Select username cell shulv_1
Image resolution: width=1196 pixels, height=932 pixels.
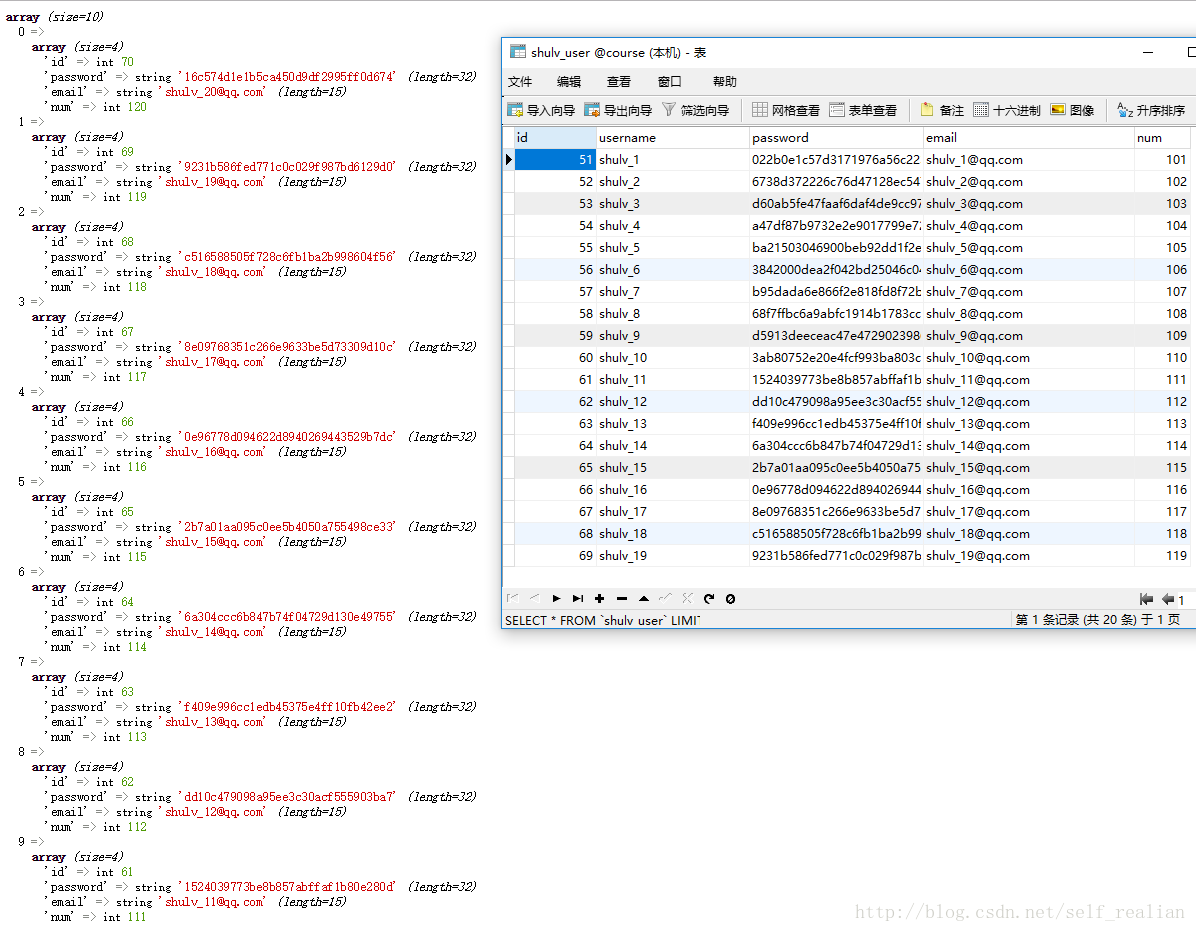coord(672,159)
